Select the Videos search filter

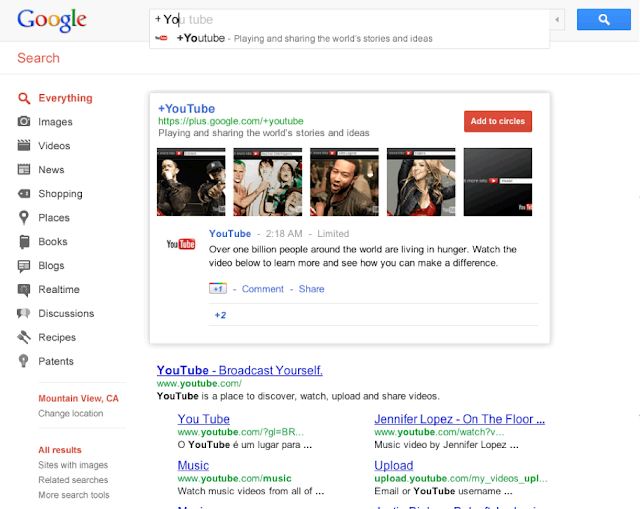click(x=54, y=146)
